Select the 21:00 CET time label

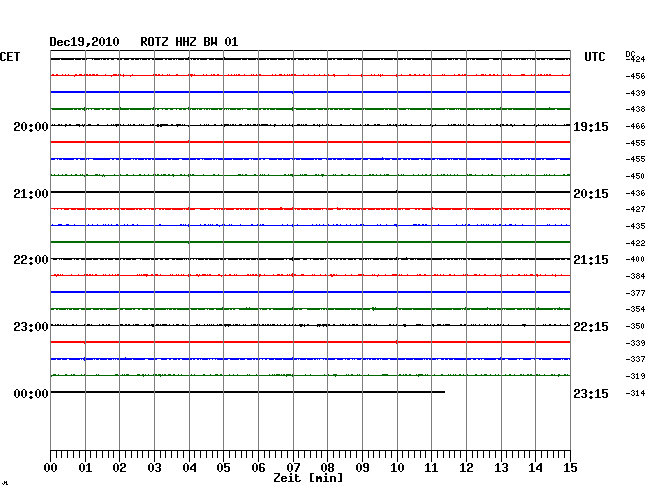click(x=31, y=194)
